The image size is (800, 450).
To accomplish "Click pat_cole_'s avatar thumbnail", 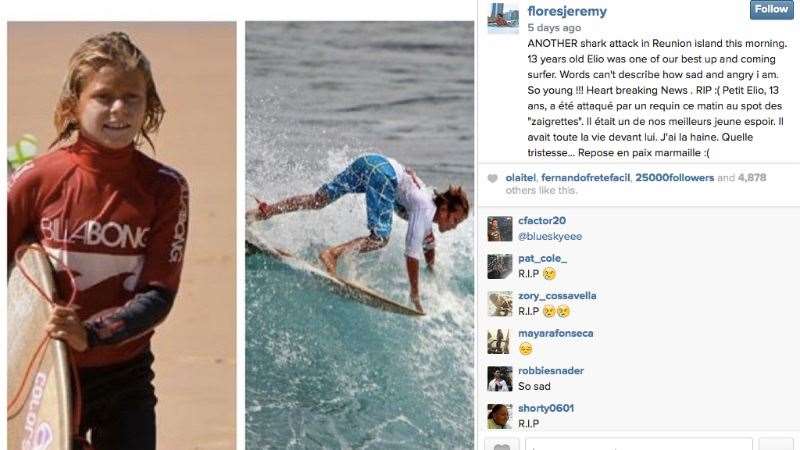I will click(499, 266).
